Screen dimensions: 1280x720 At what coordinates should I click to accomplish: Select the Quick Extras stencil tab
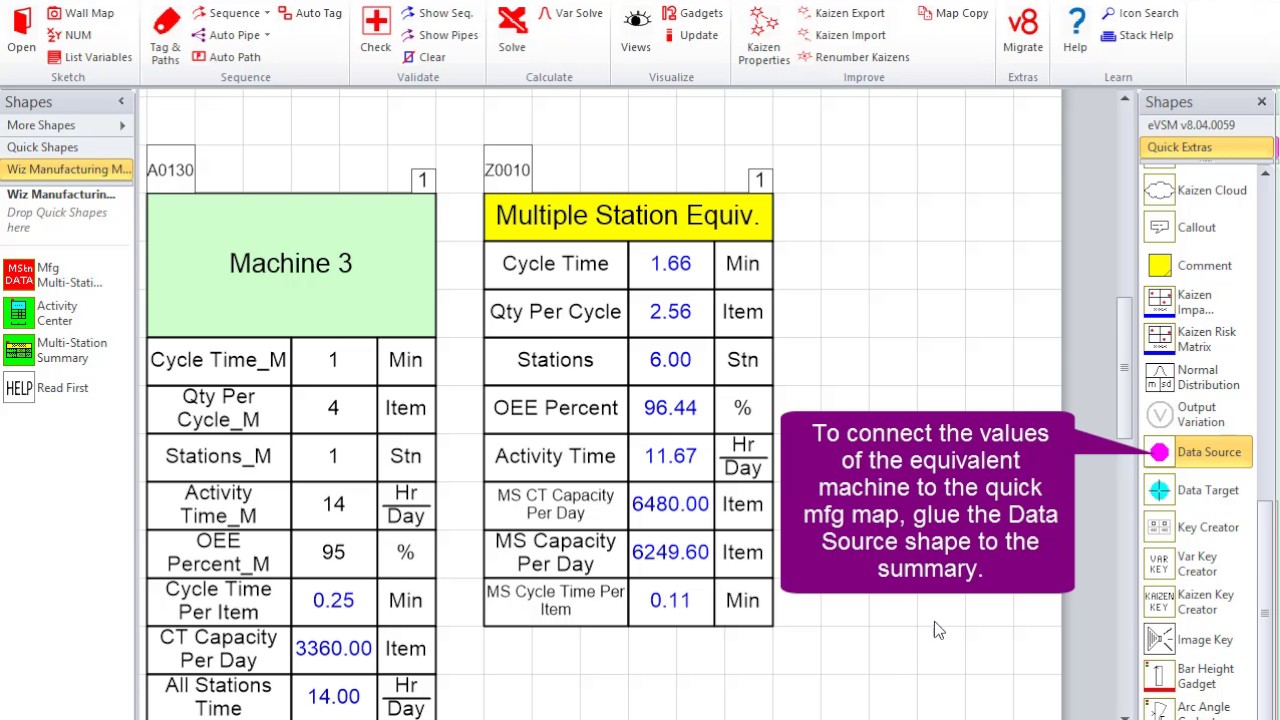coord(1206,147)
